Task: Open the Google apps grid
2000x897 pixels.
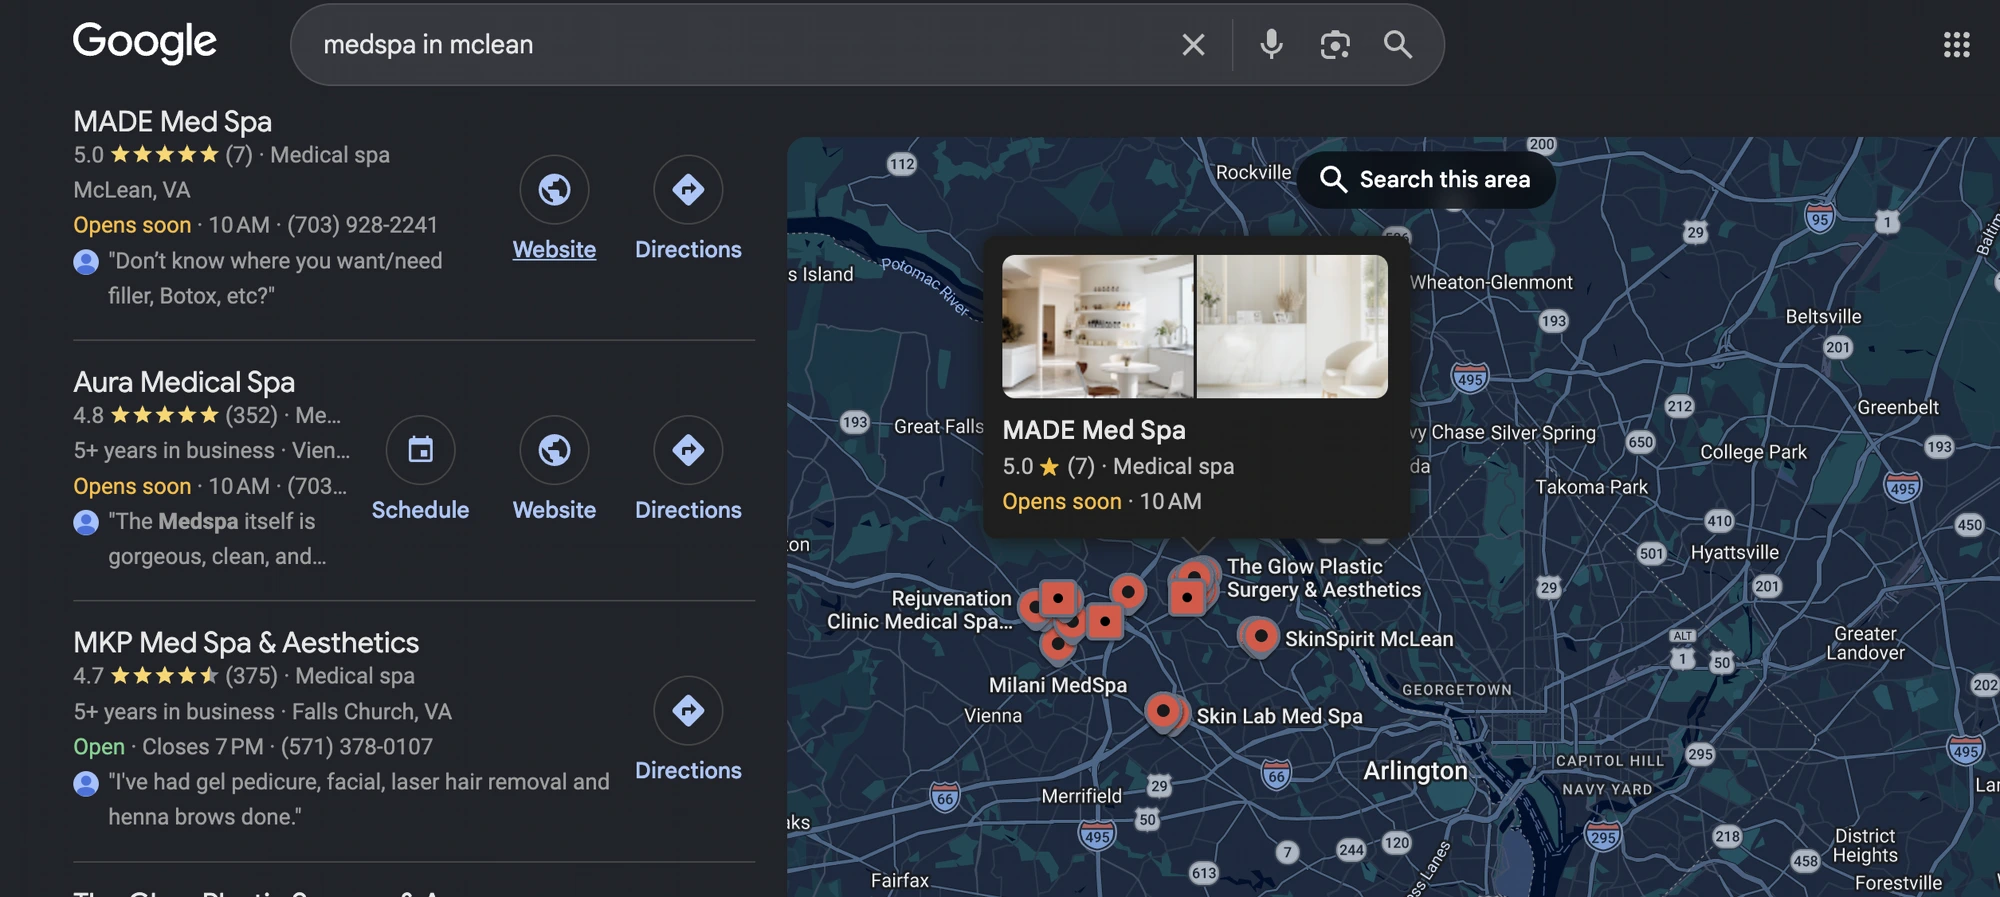Action: (x=1956, y=44)
